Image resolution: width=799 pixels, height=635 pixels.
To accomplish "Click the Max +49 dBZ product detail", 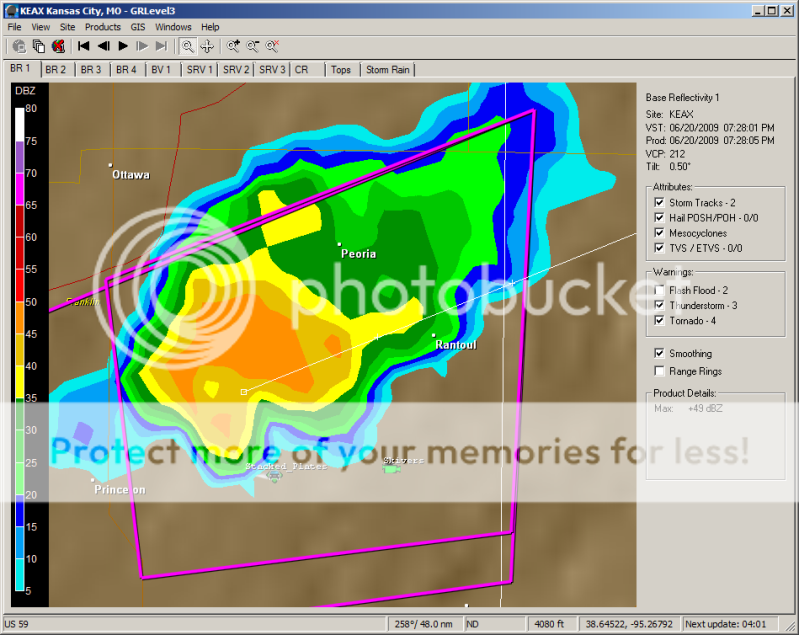I will [688, 409].
